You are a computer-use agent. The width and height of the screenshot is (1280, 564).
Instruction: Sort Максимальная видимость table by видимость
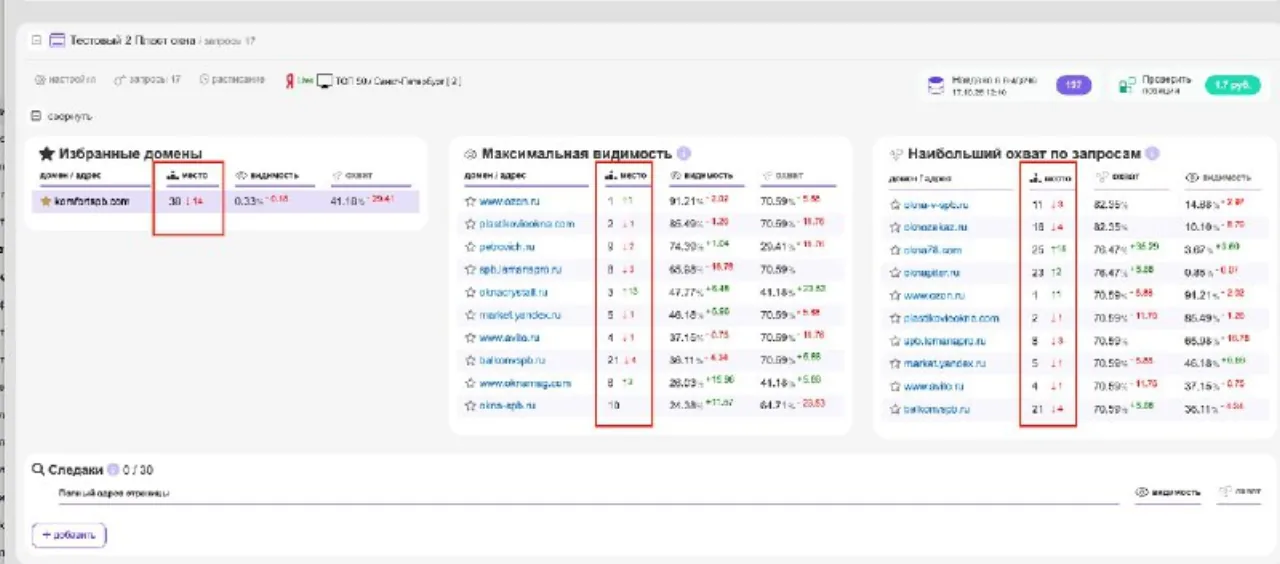click(701, 175)
